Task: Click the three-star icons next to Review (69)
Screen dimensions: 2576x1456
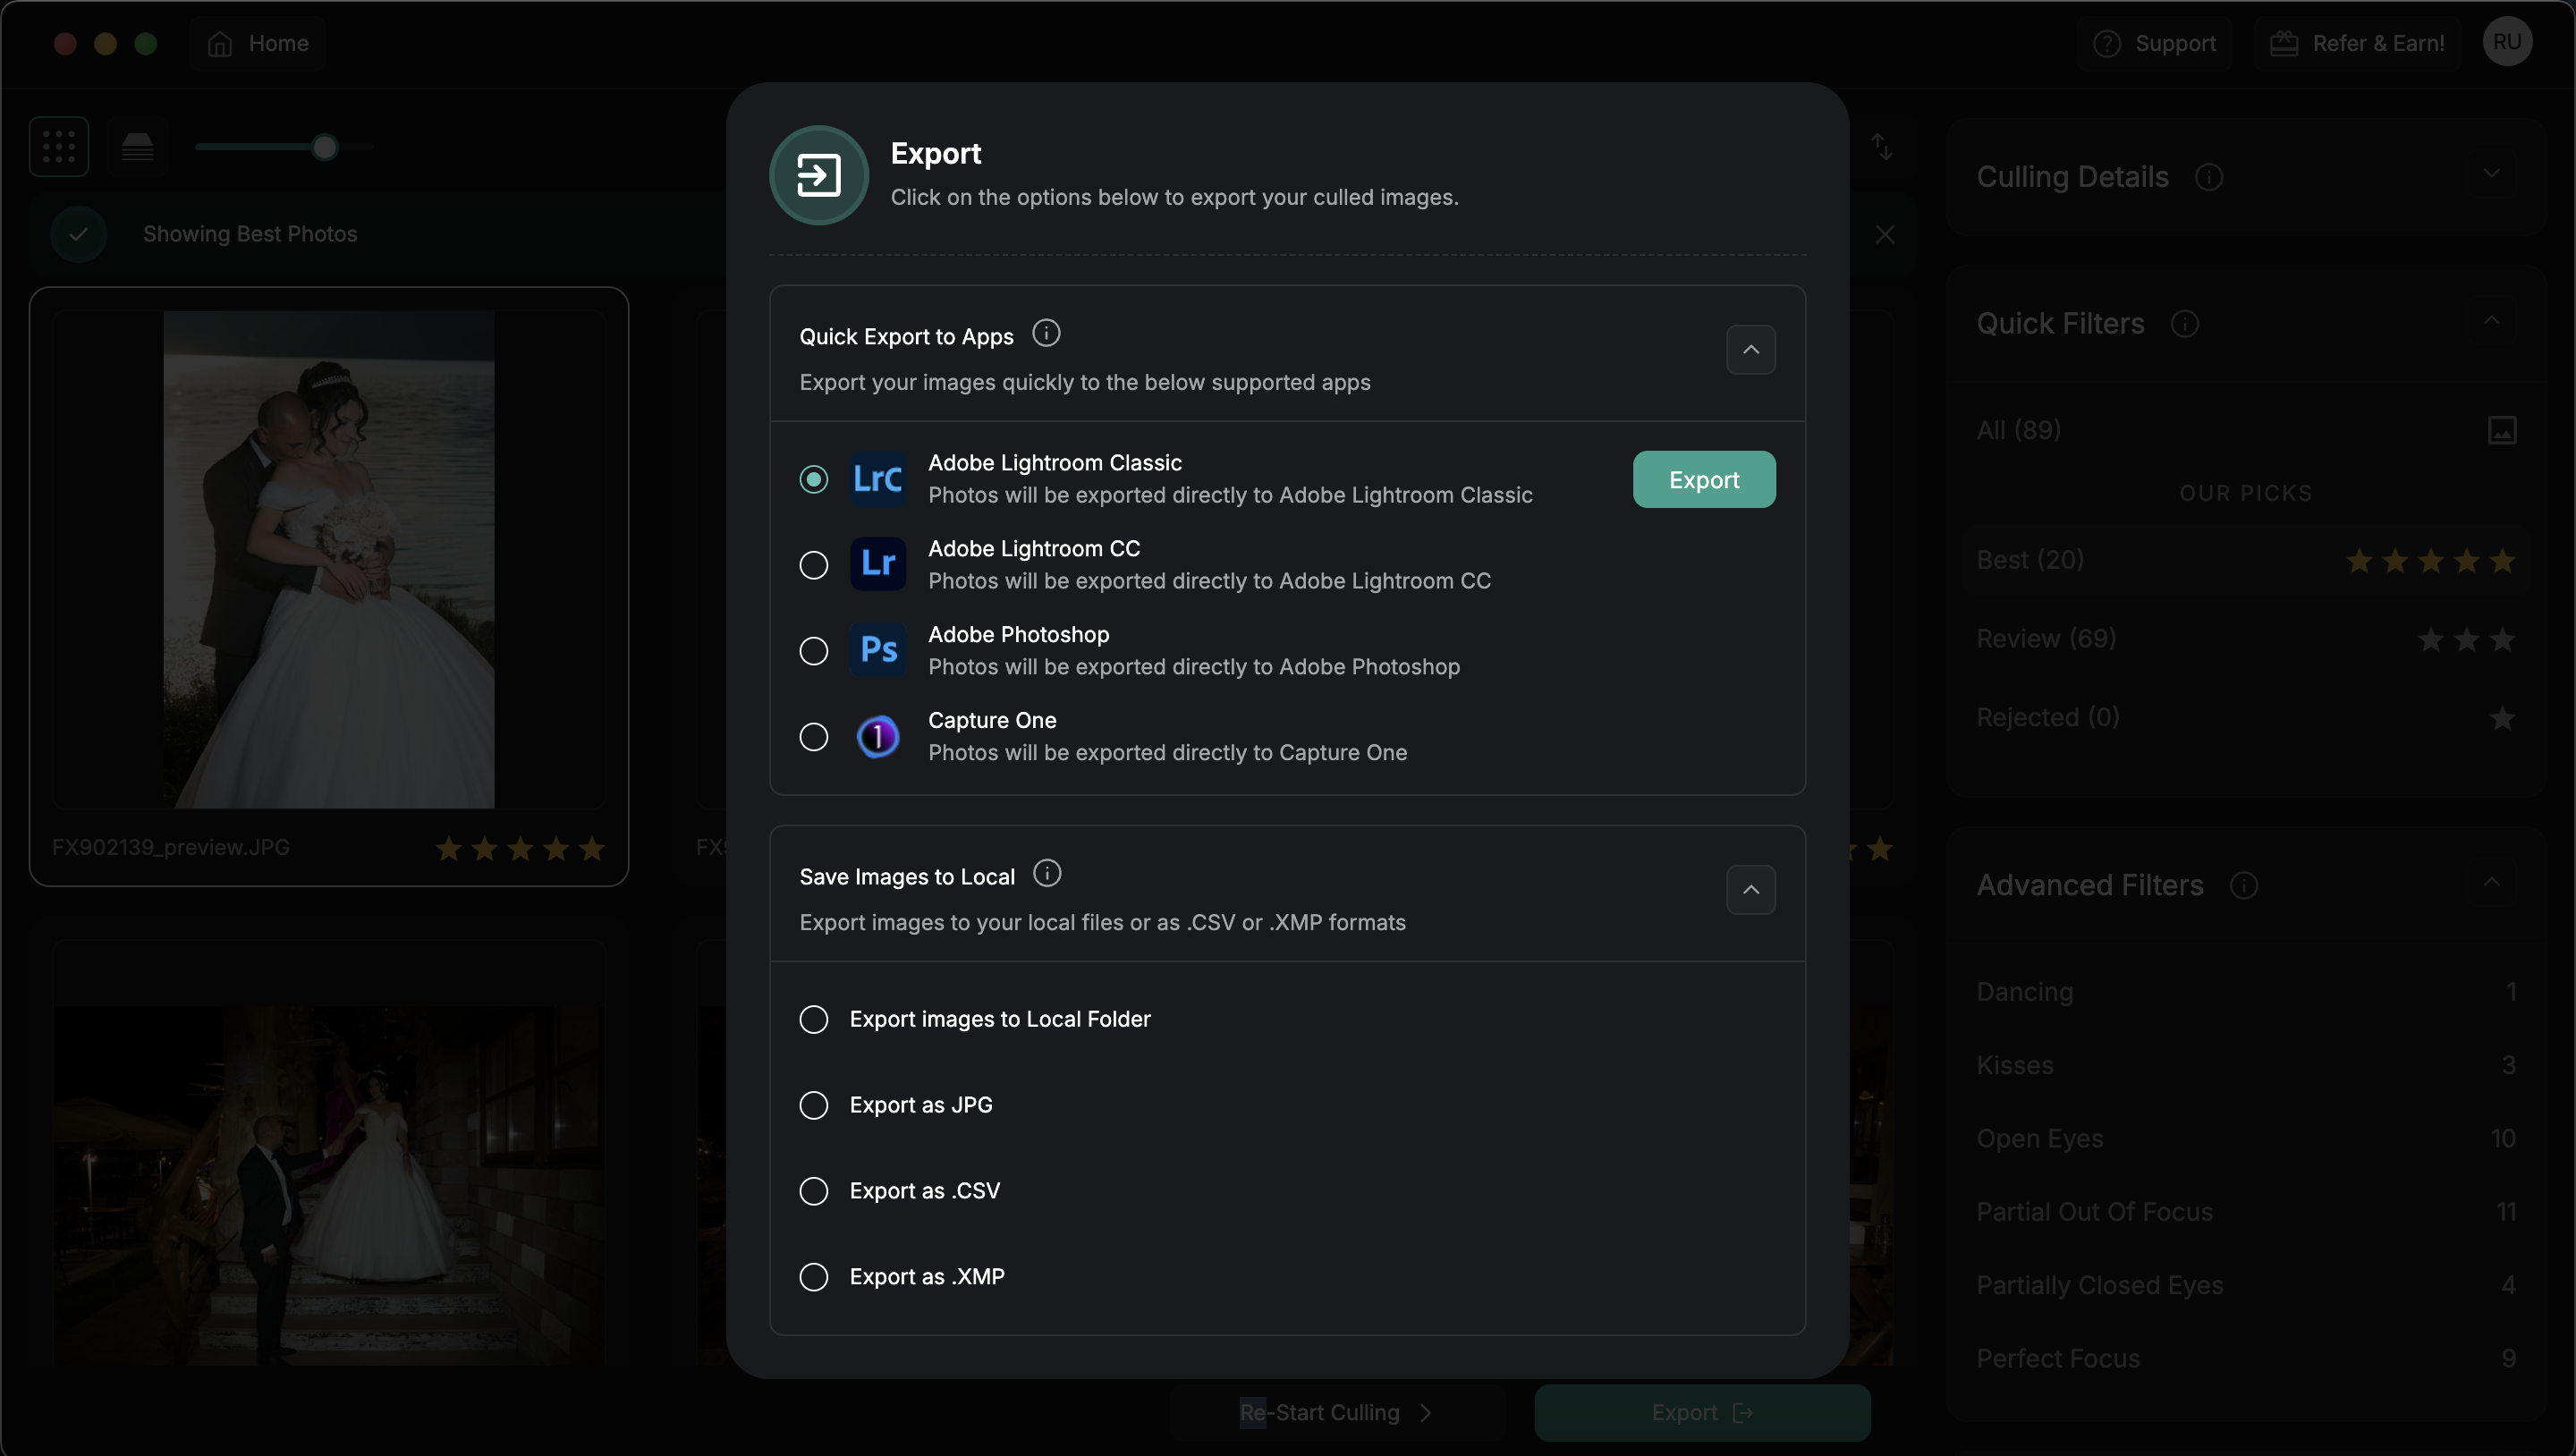Action: 2466,639
